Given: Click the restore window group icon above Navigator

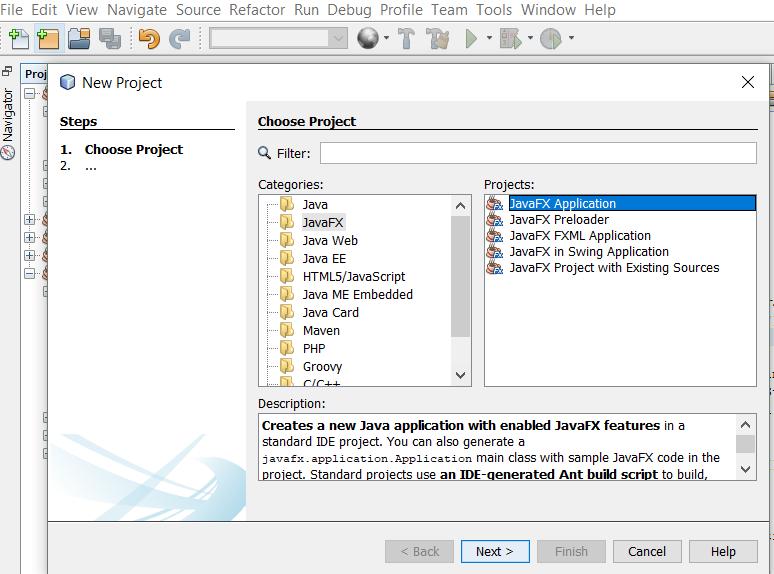Looking at the screenshot, I should (x=7, y=71).
